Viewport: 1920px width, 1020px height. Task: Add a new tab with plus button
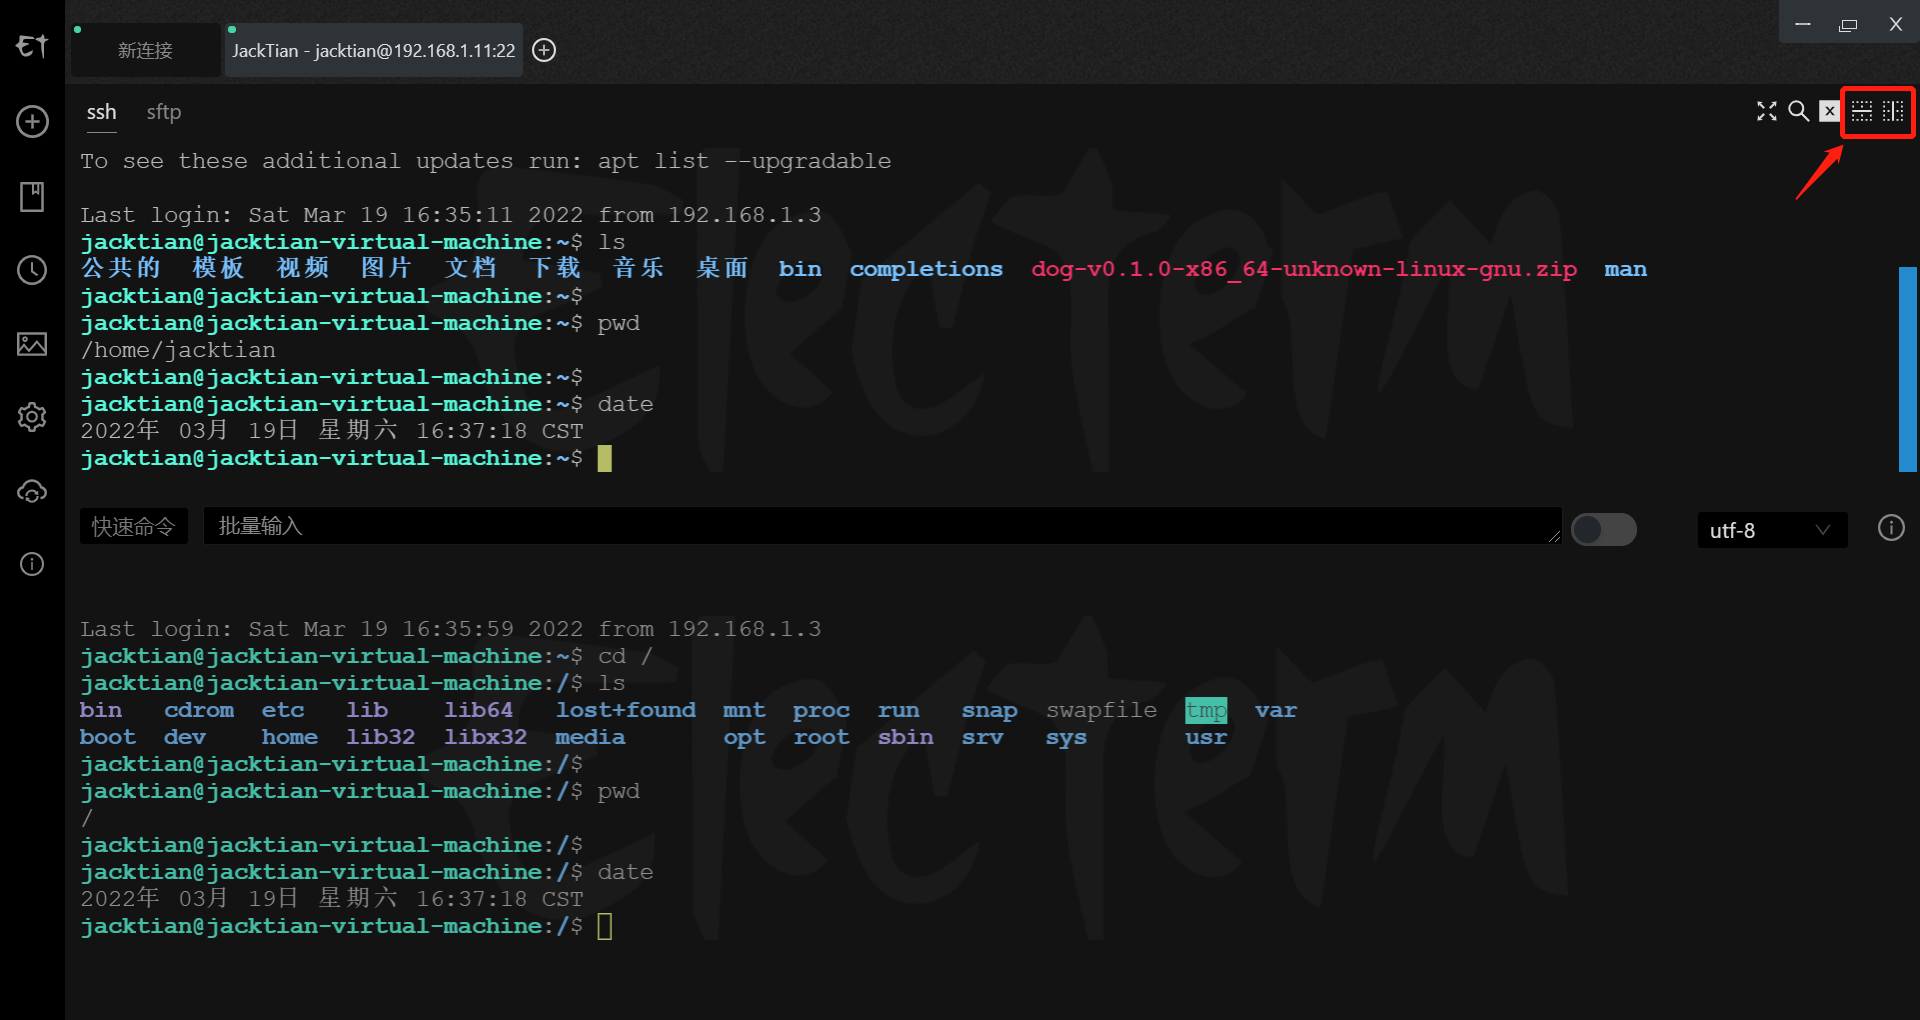tap(544, 50)
